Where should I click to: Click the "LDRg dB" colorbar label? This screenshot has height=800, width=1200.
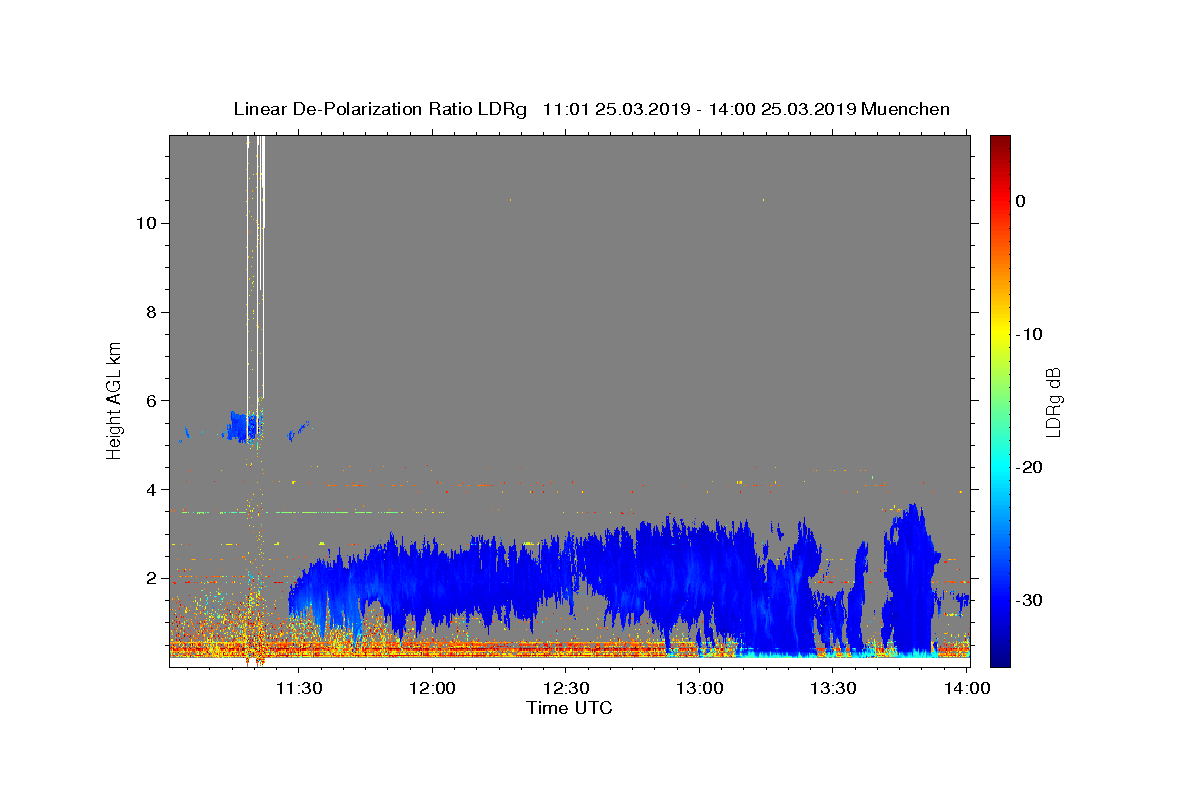click(1052, 401)
